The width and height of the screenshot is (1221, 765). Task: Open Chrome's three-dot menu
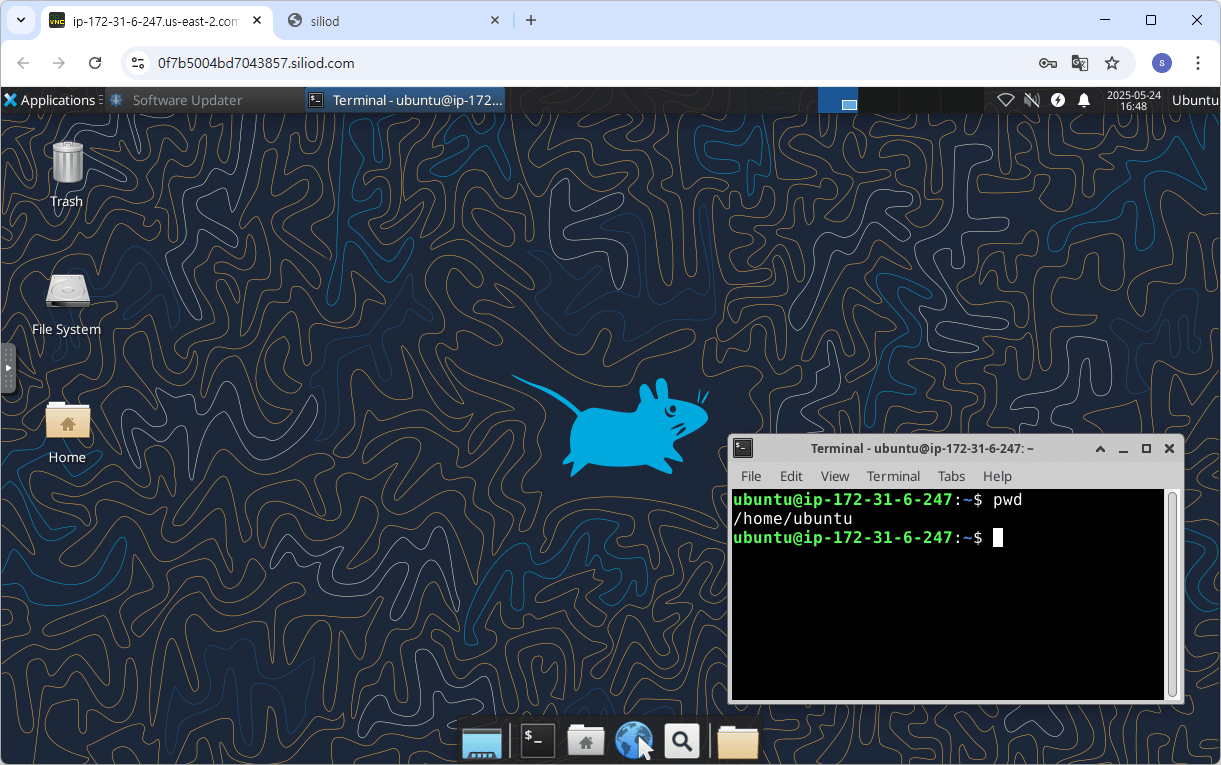pyautogui.click(x=1198, y=63)
